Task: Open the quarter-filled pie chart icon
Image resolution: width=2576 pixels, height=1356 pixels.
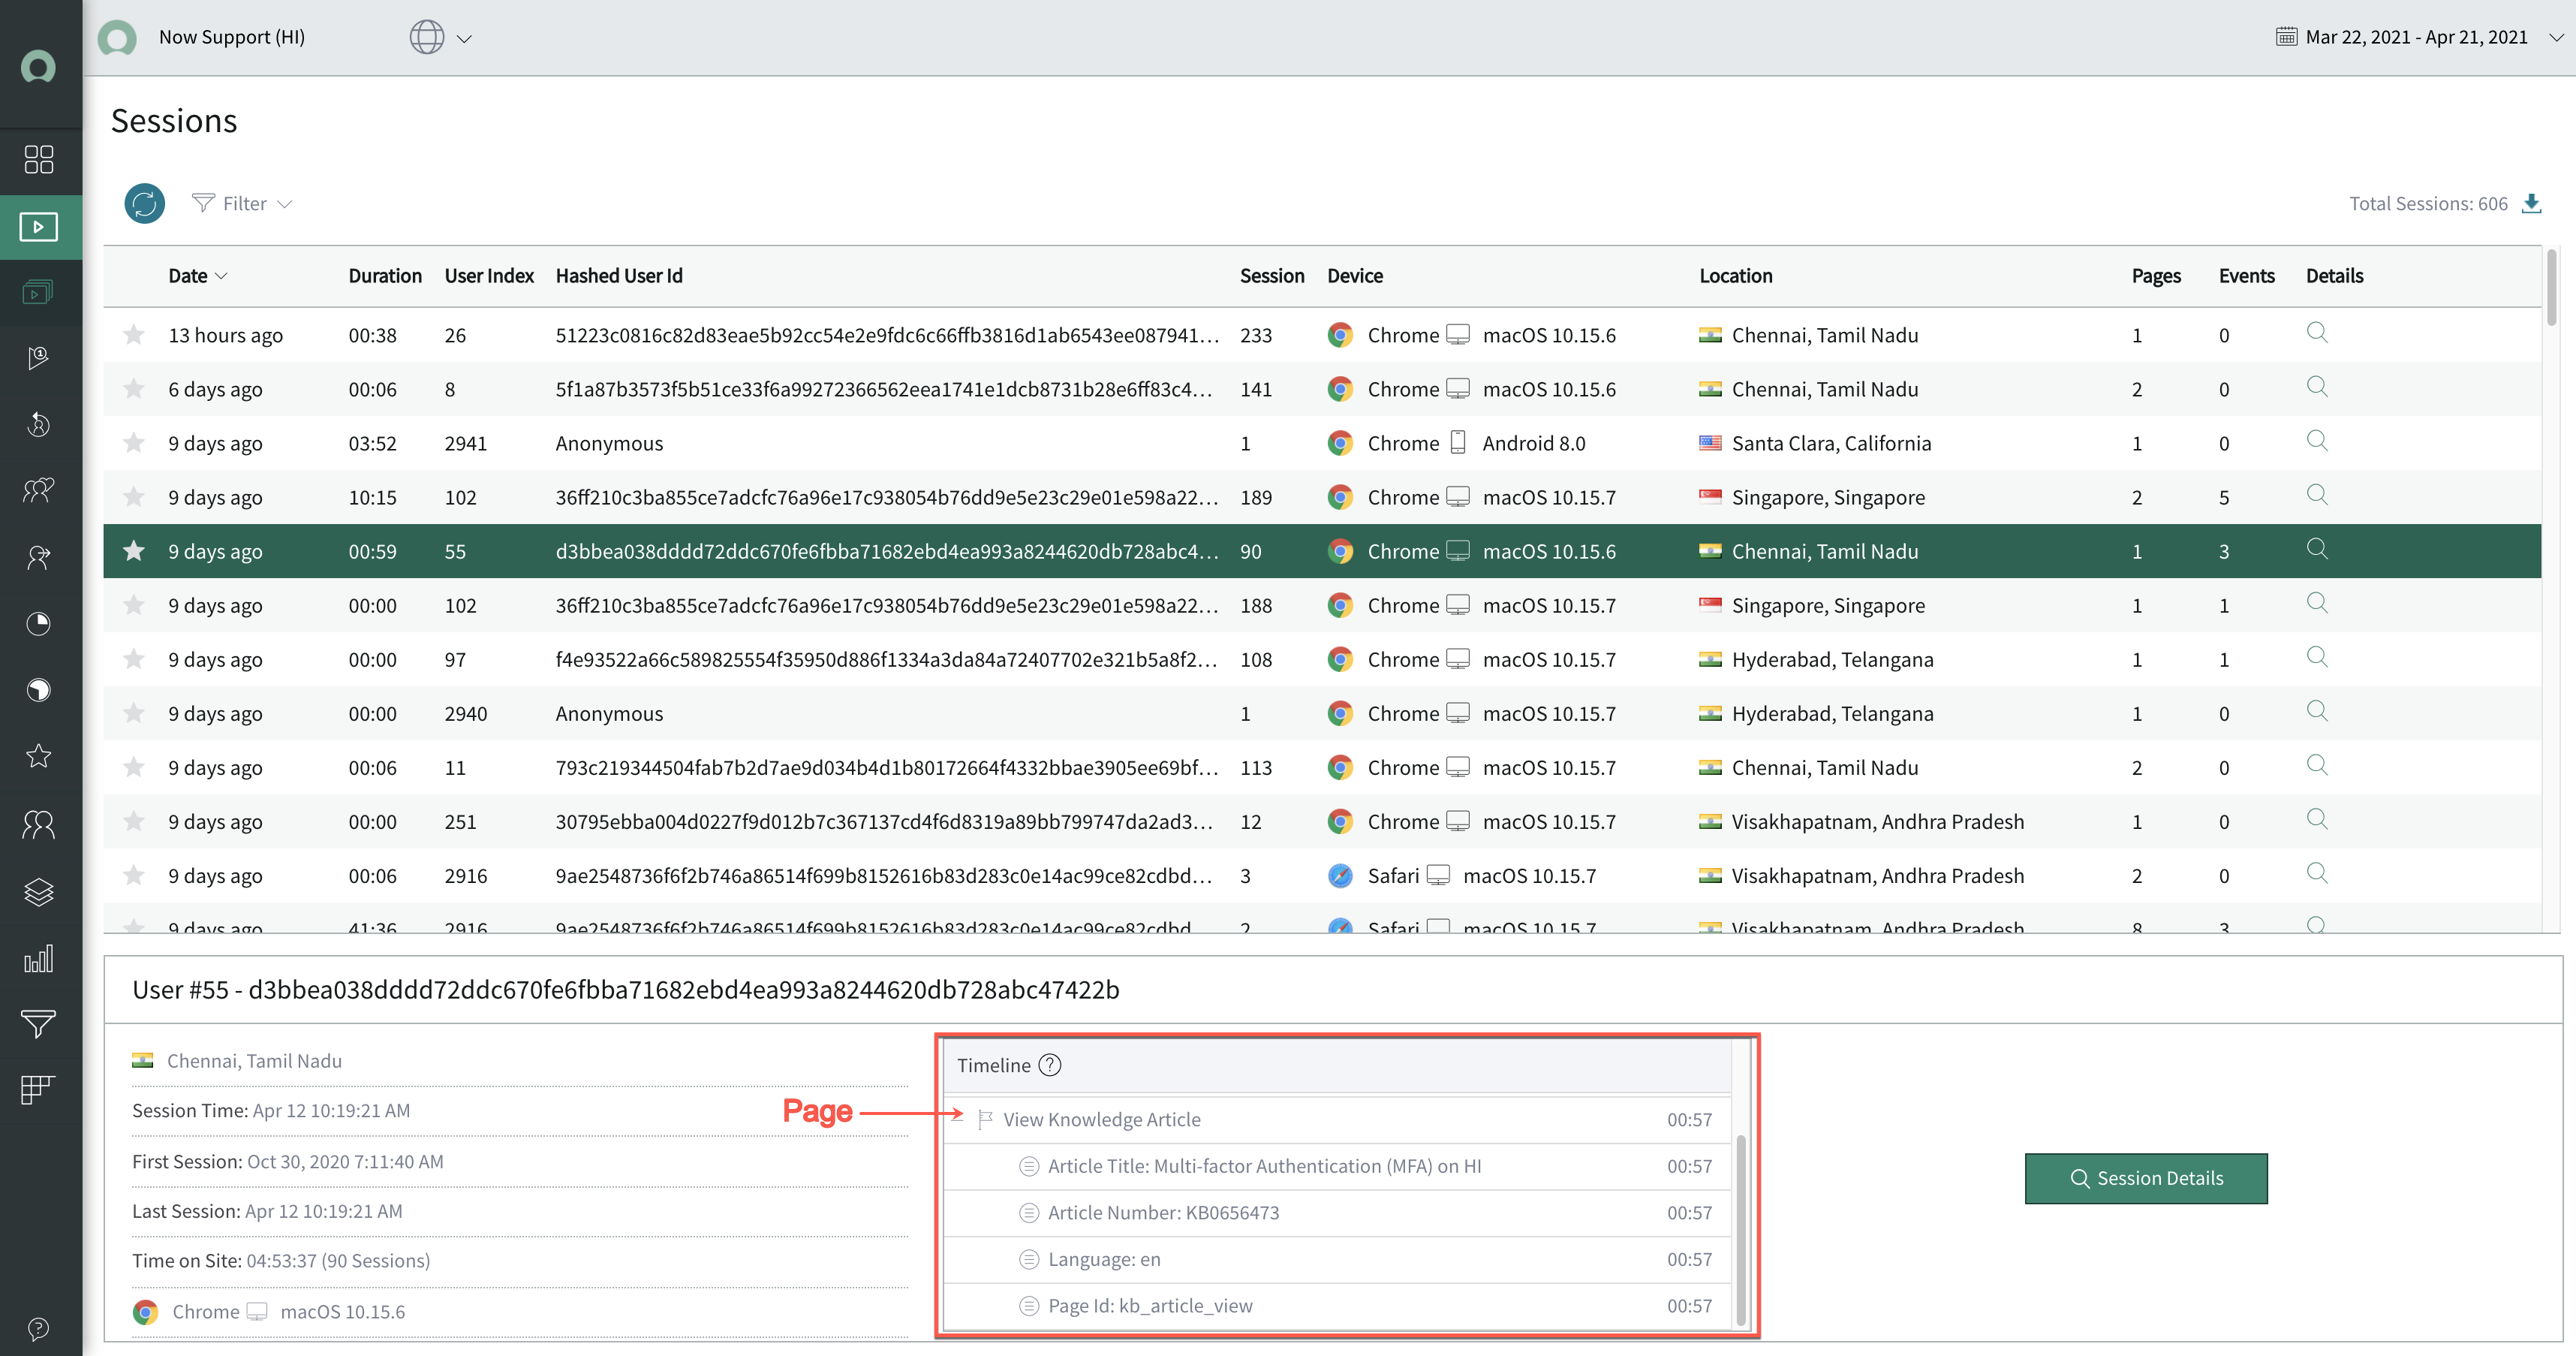Action: pos(39,624)
